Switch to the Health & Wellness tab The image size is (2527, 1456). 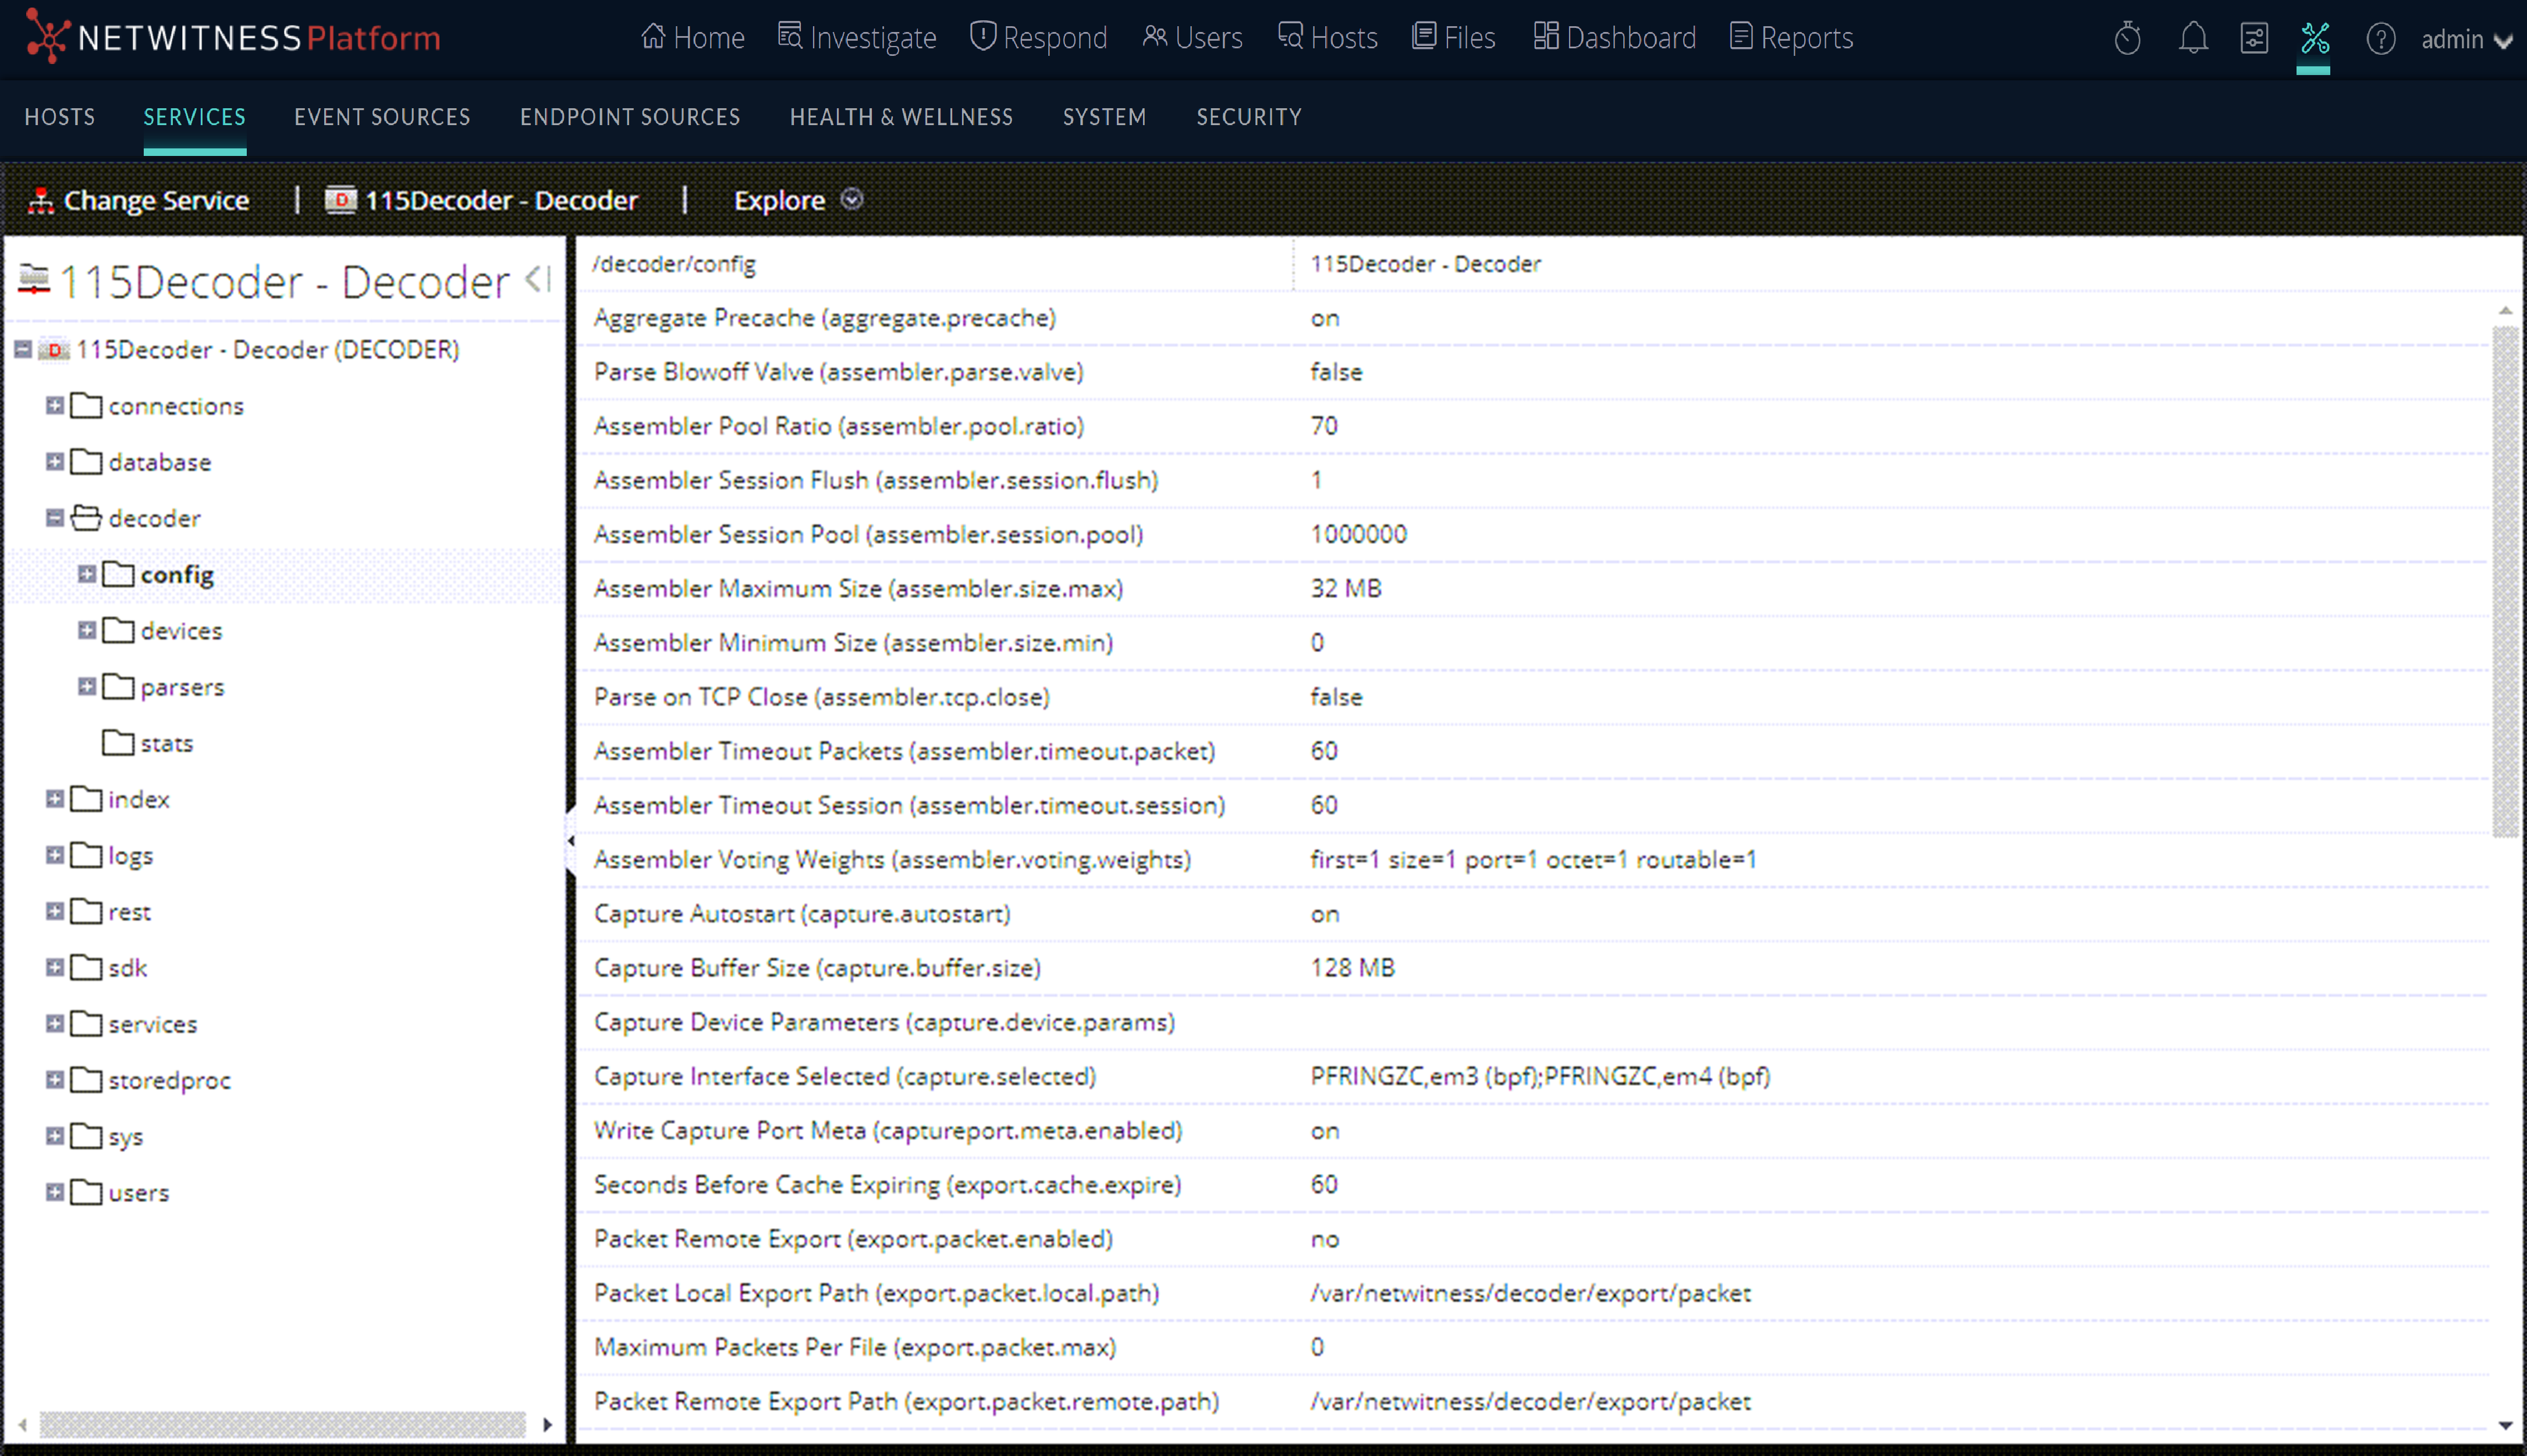click(x=901, y=117)
